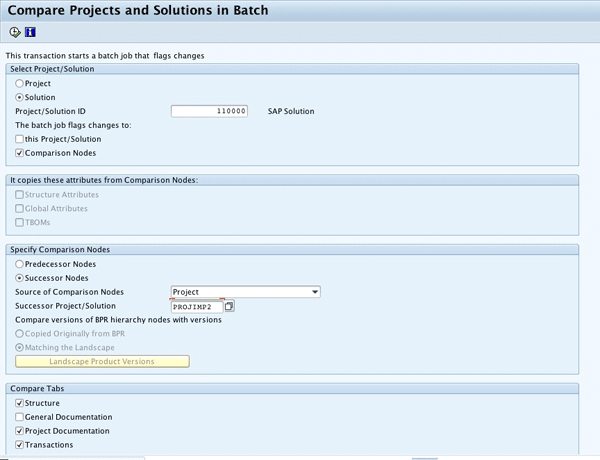Uncheck the Comparison Nodes checkbox
The height and width of the screenshot is (460, 600).
click(20, 153)
